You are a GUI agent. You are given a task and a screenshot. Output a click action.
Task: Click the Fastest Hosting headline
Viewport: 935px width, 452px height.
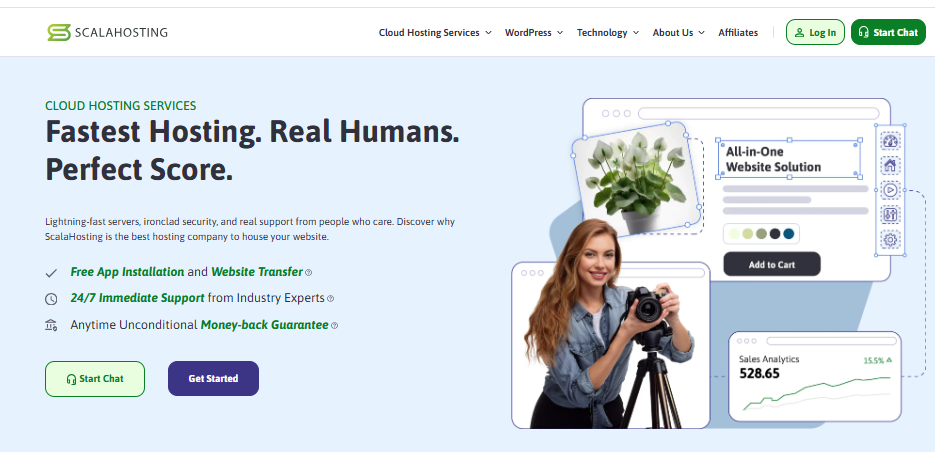tap(252, 151)
